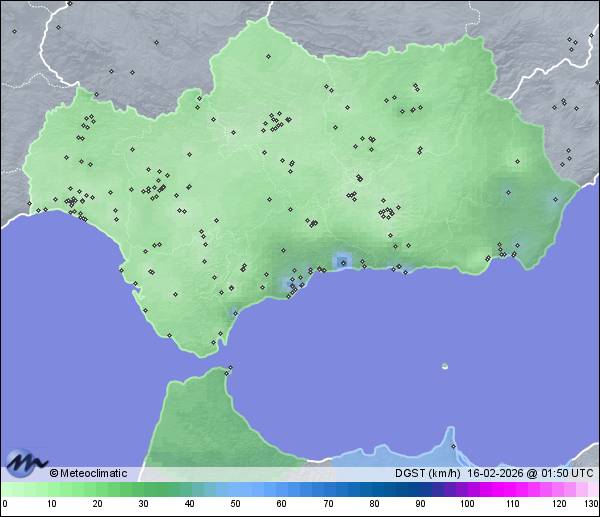Click the lone station marker in top-left corner
The height and width of the screenshot is (517, 600).
point(14,31)
